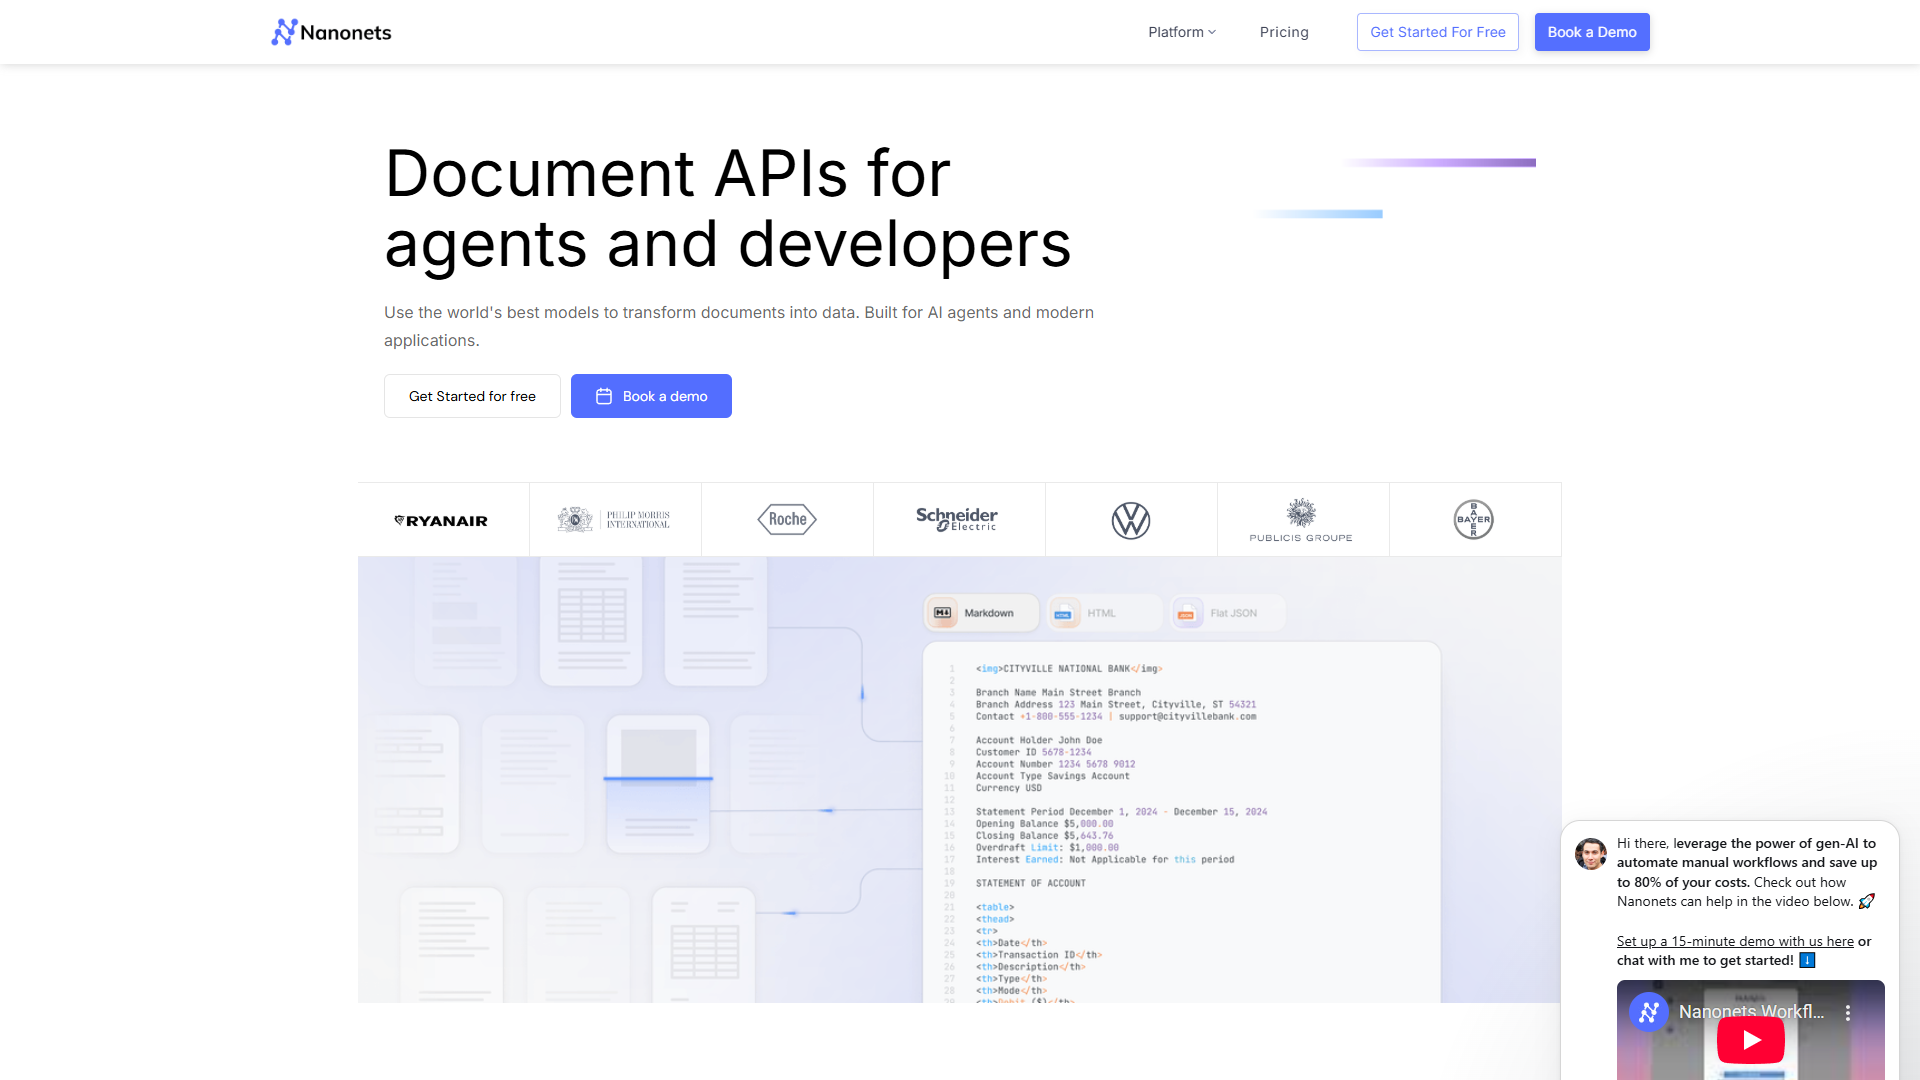Click the Volkswagen logo
This screenshot has width=1920, height=1080.
coord(1131,519)
